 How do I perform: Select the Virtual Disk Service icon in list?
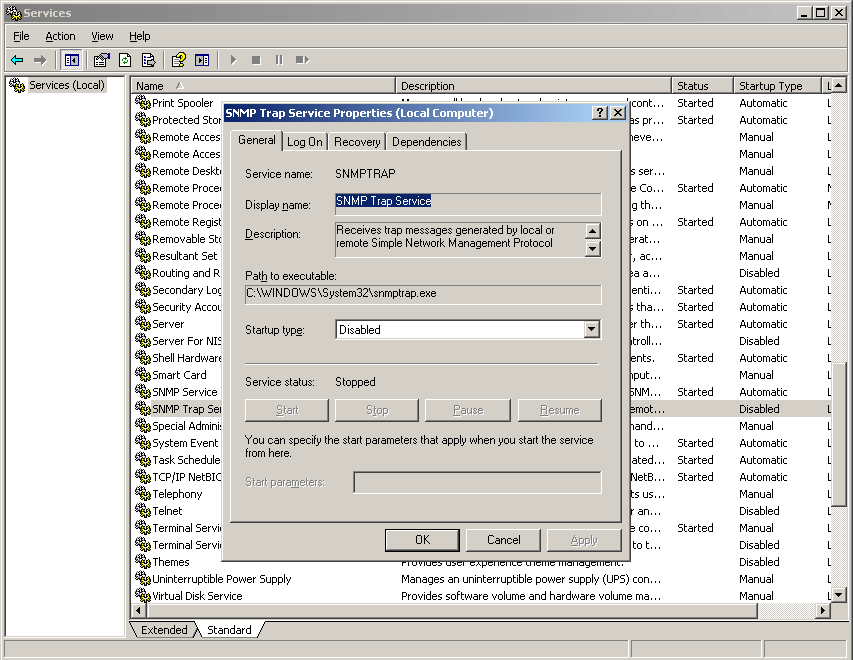coord(143,596)
